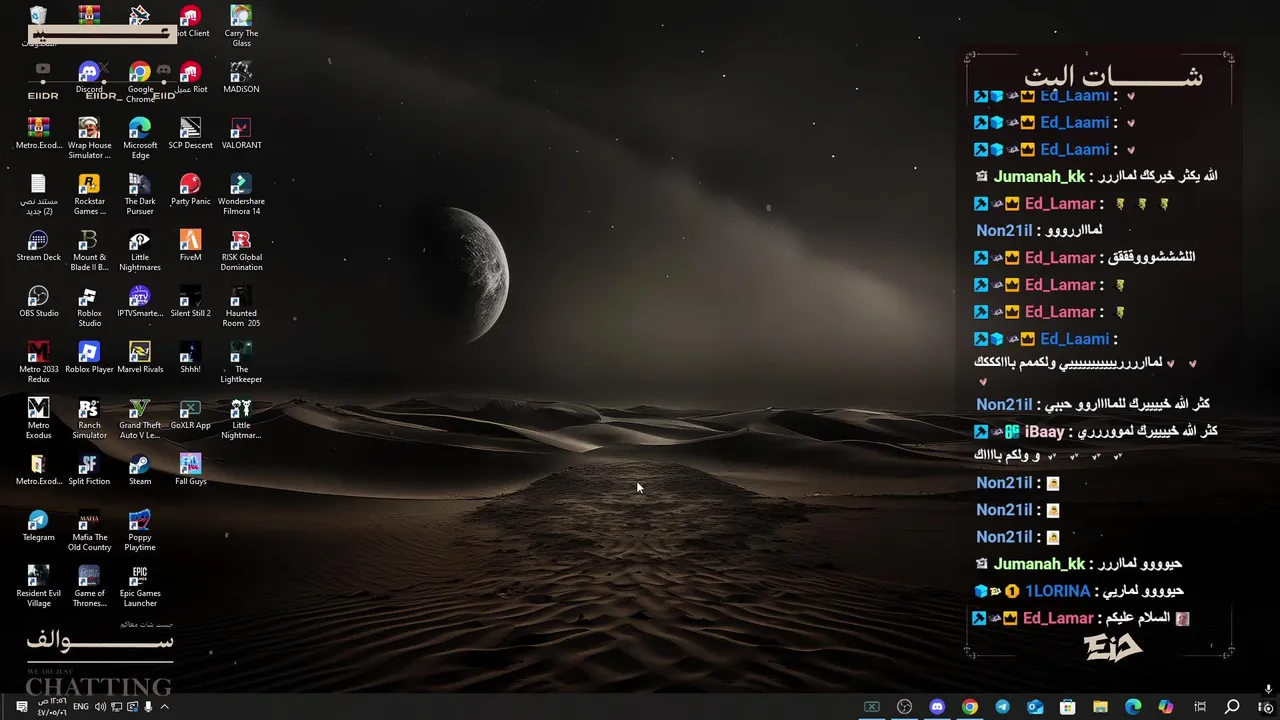Launch Split Fiction shortcut
This screenshot has width=1280, height=720.
pos(89,469)
